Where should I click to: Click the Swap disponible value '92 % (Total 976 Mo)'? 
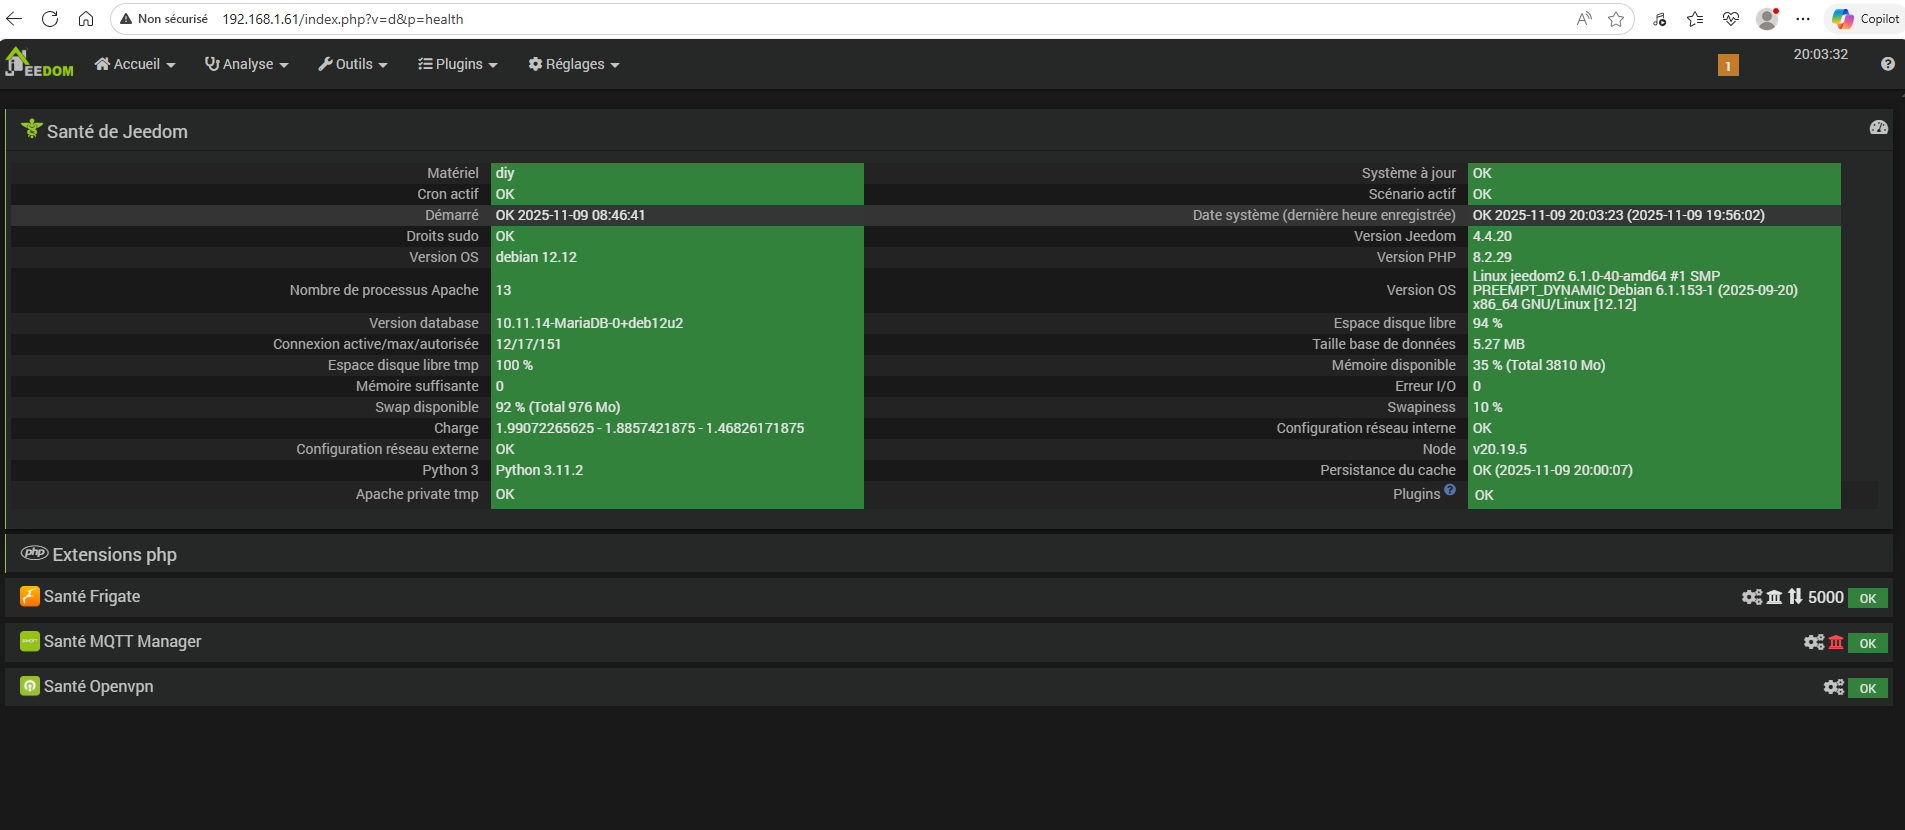coord(558,407)
